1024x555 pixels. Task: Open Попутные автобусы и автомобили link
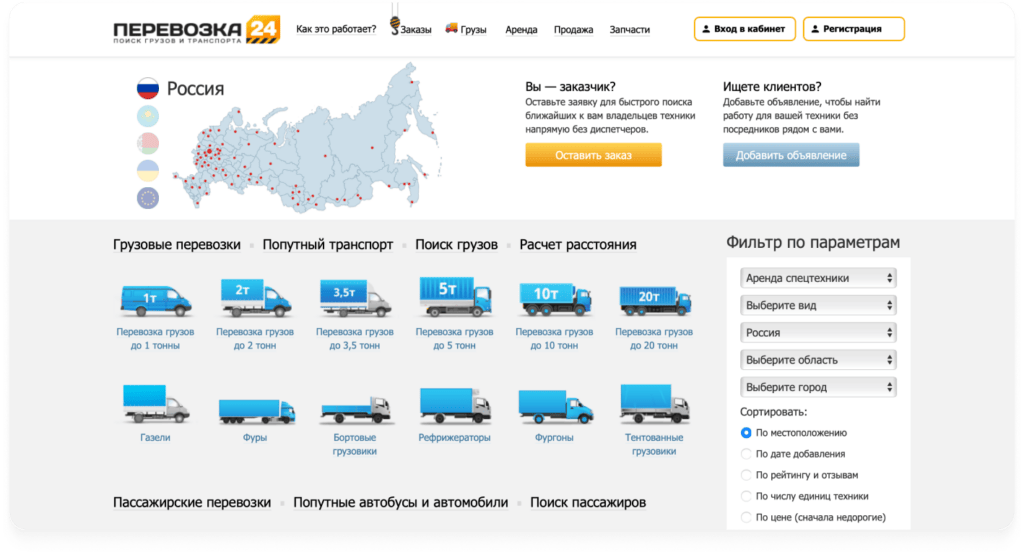[400, 503]
